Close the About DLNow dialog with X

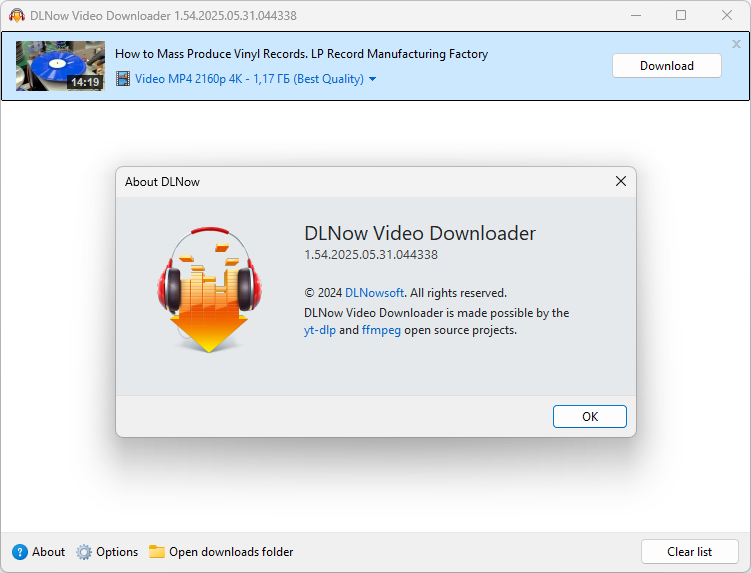[621, 181]
